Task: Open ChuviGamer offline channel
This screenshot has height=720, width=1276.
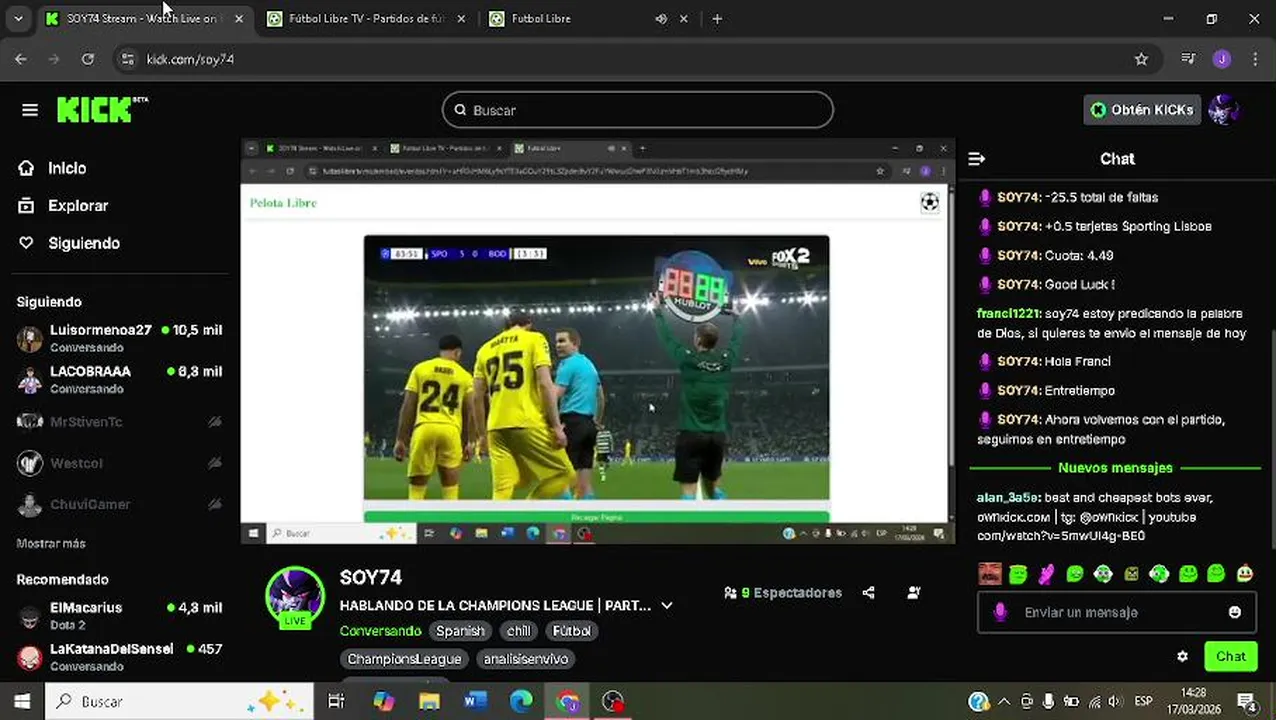Action: pos(120,504)
